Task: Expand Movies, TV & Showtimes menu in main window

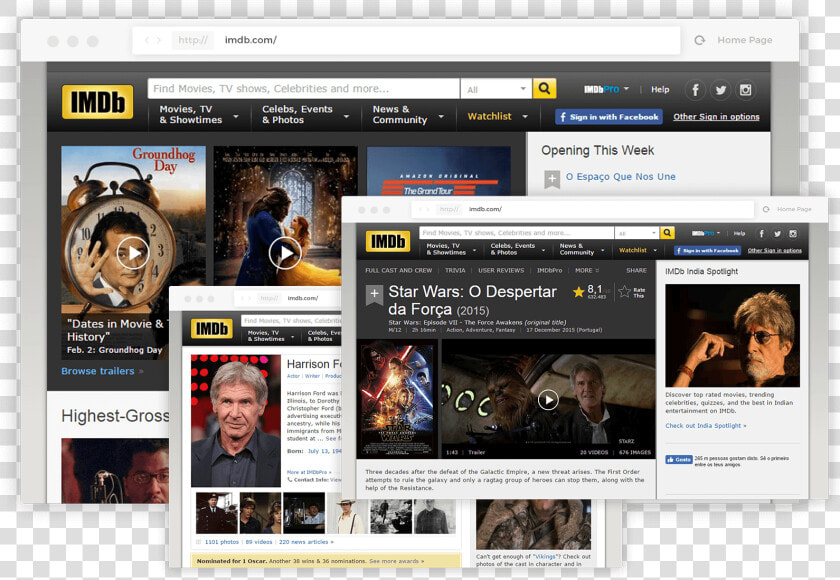Action: click(199, 115)
